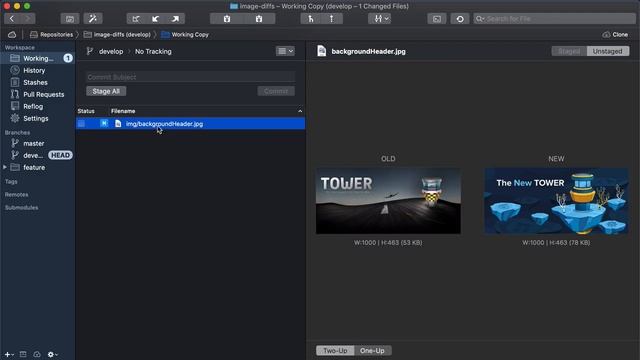The width and height of the screenshot is (640, 360).
Task: Toggle the sort direction arrow in file list header
Action: (300, 111)
